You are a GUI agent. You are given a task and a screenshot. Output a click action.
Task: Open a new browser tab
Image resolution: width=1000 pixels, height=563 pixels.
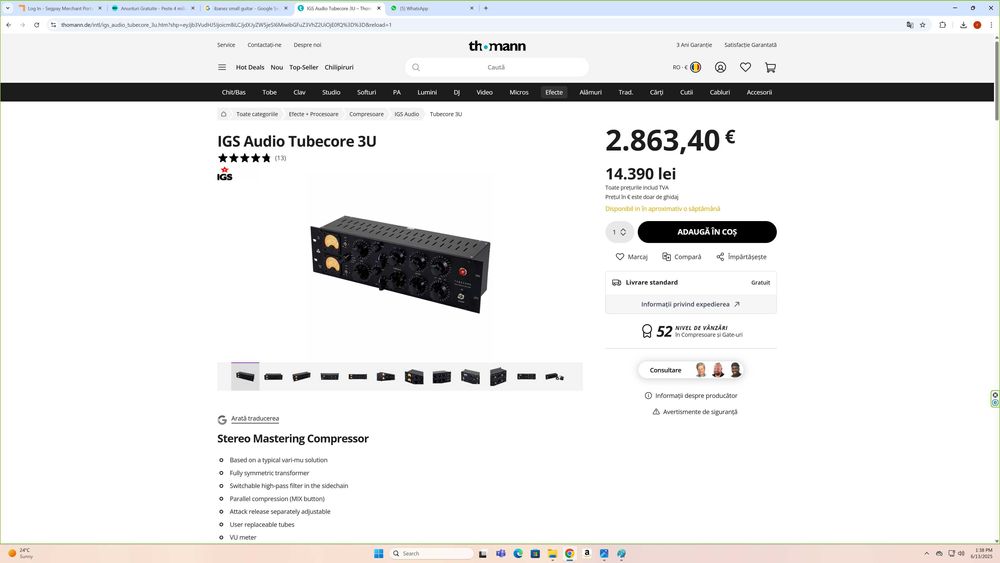(x=485, y=8)
